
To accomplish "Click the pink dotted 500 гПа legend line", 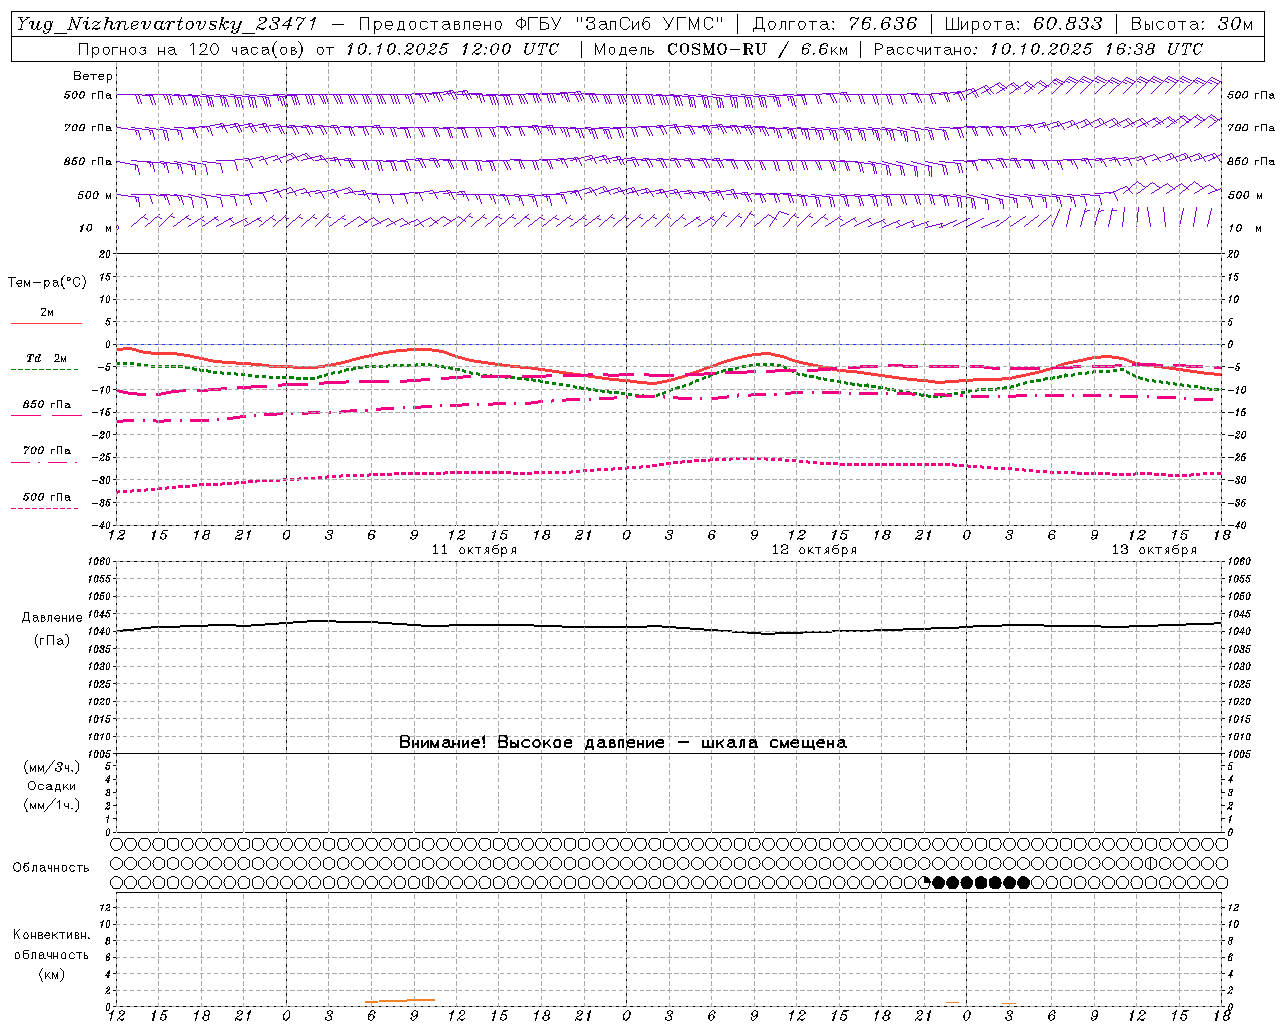I will pyautogui.click(x=44, y=508).
